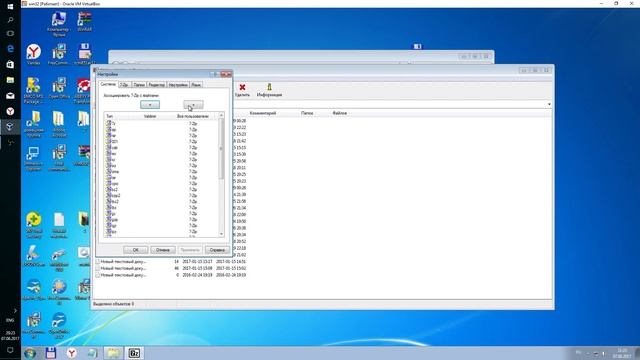Click the help question mark in settings dialog

tap(214, 74)
